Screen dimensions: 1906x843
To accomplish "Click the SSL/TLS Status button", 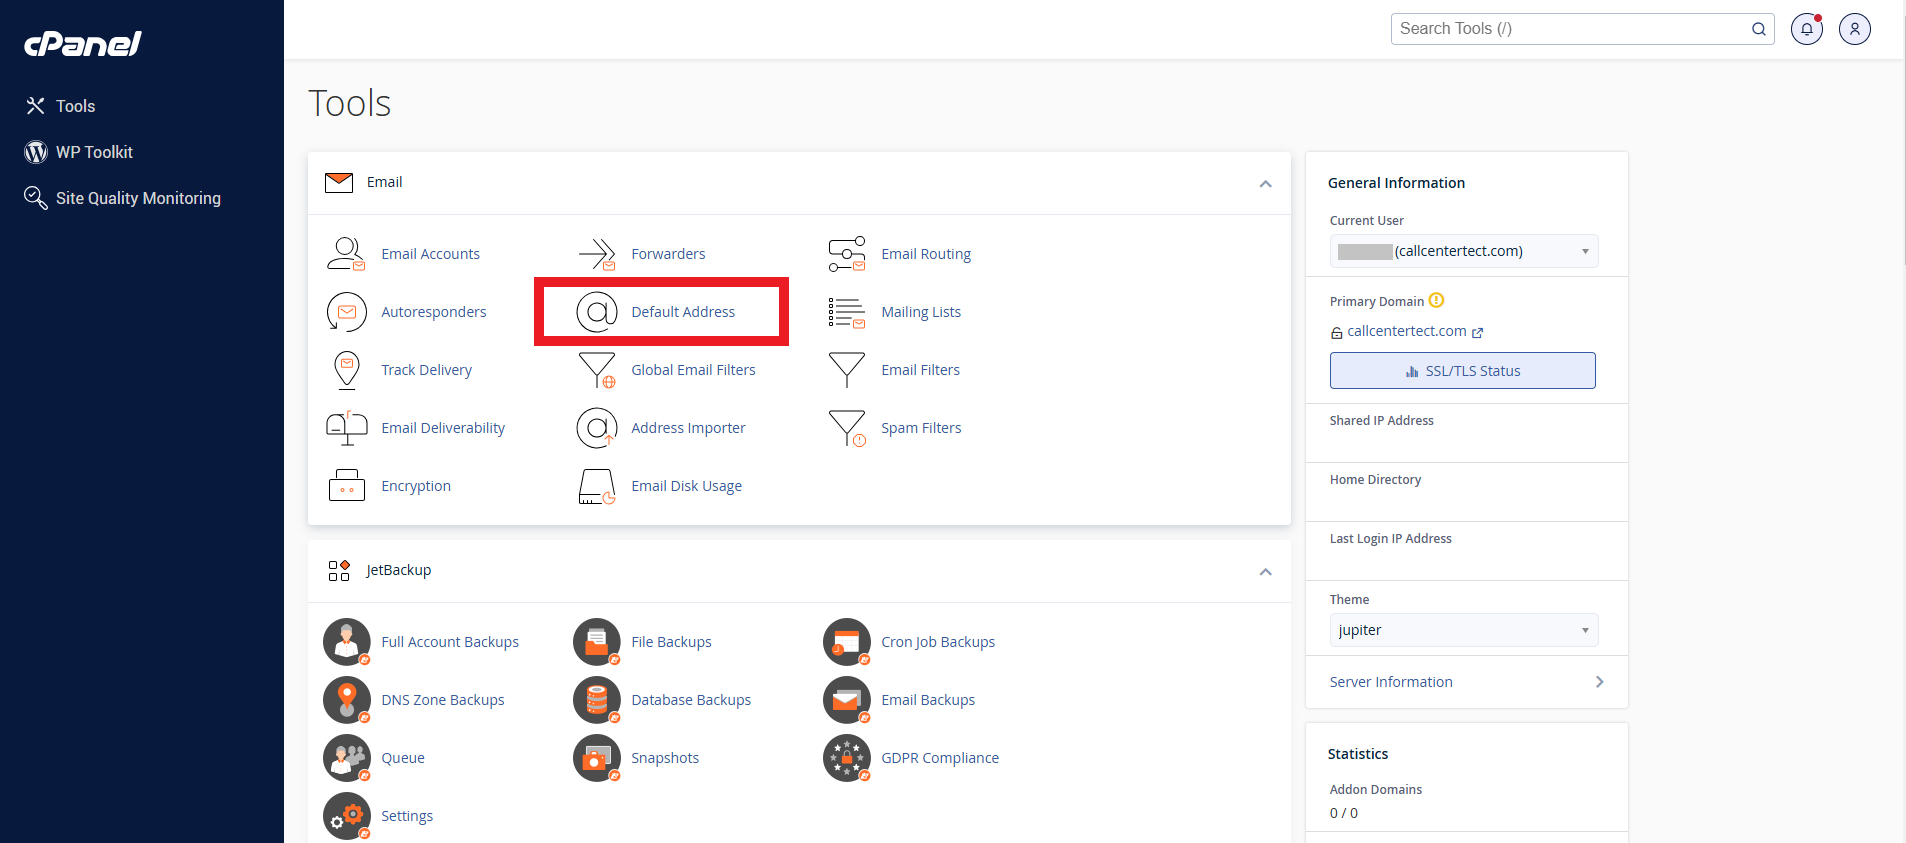I will coord(1462,371).
